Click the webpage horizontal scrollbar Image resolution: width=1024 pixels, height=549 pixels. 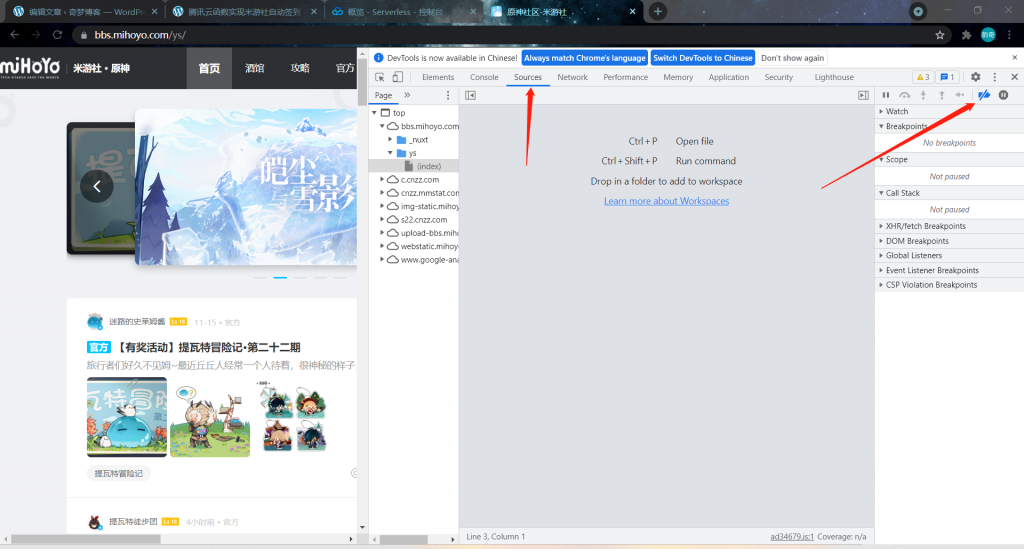coord(86,539)
